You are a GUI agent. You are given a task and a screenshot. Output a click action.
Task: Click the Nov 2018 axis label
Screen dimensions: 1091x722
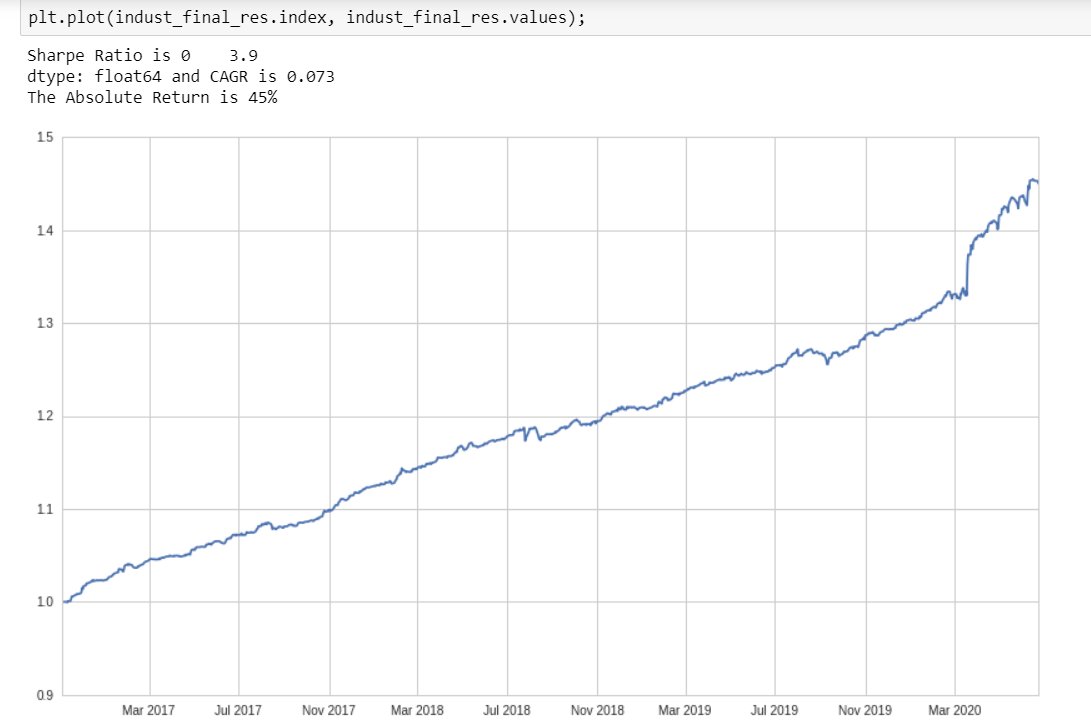click(x=596, y=709)
